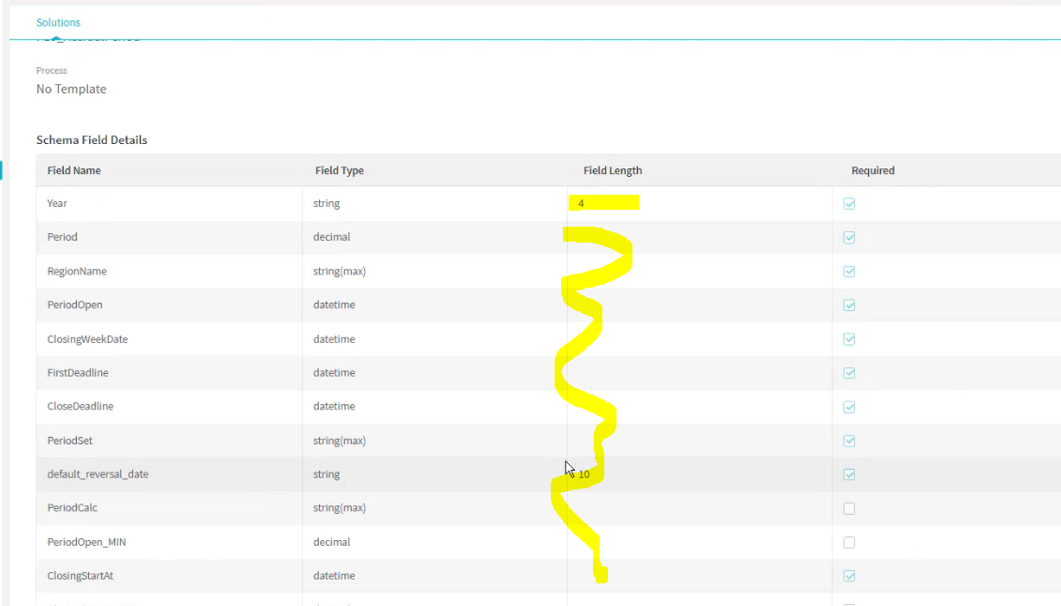
Task: Uncheck Required for the Period row
Action: point(849,237)
